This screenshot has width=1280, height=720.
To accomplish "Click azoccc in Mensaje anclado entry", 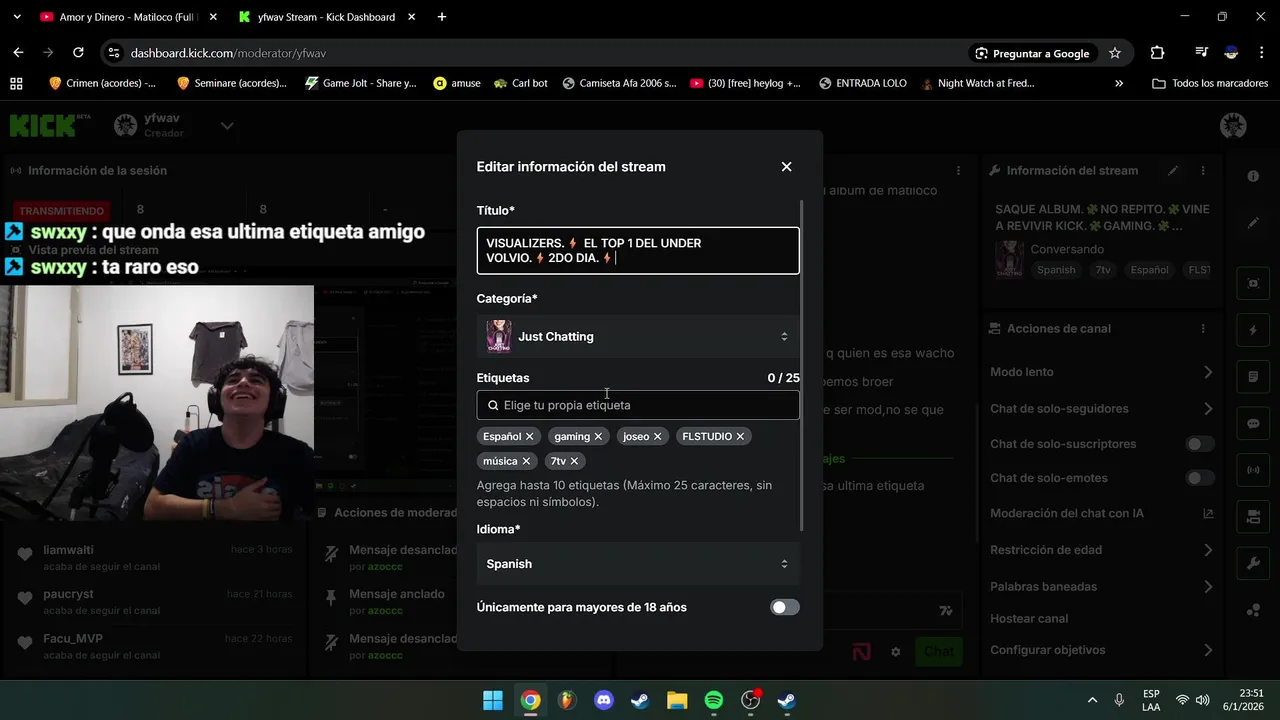I will coord(385,611).
